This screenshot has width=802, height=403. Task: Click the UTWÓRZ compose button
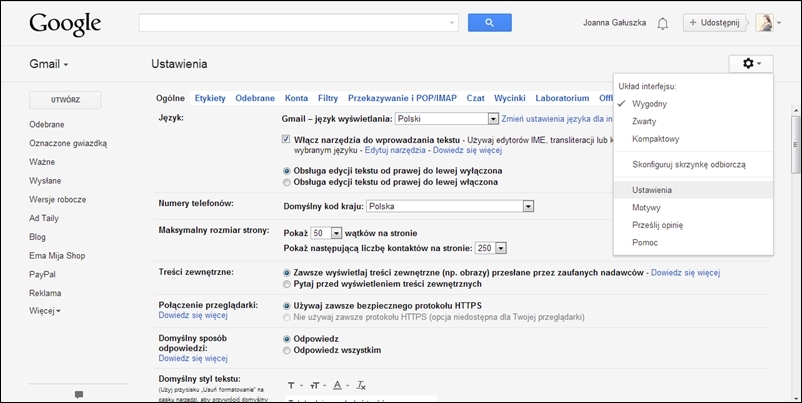click(x=65, y=100)
